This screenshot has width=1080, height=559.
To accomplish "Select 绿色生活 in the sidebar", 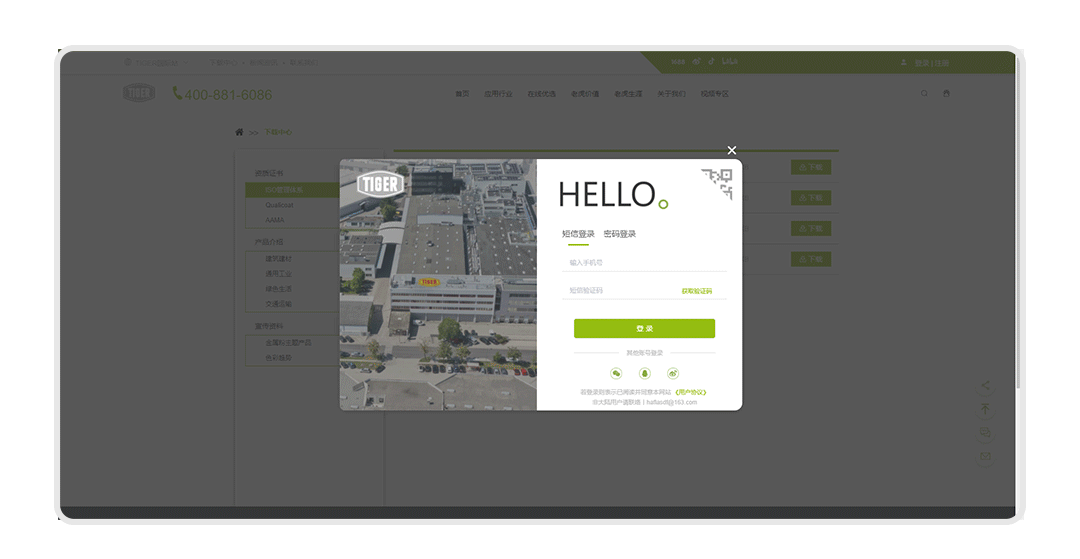I will pos(278,289).
